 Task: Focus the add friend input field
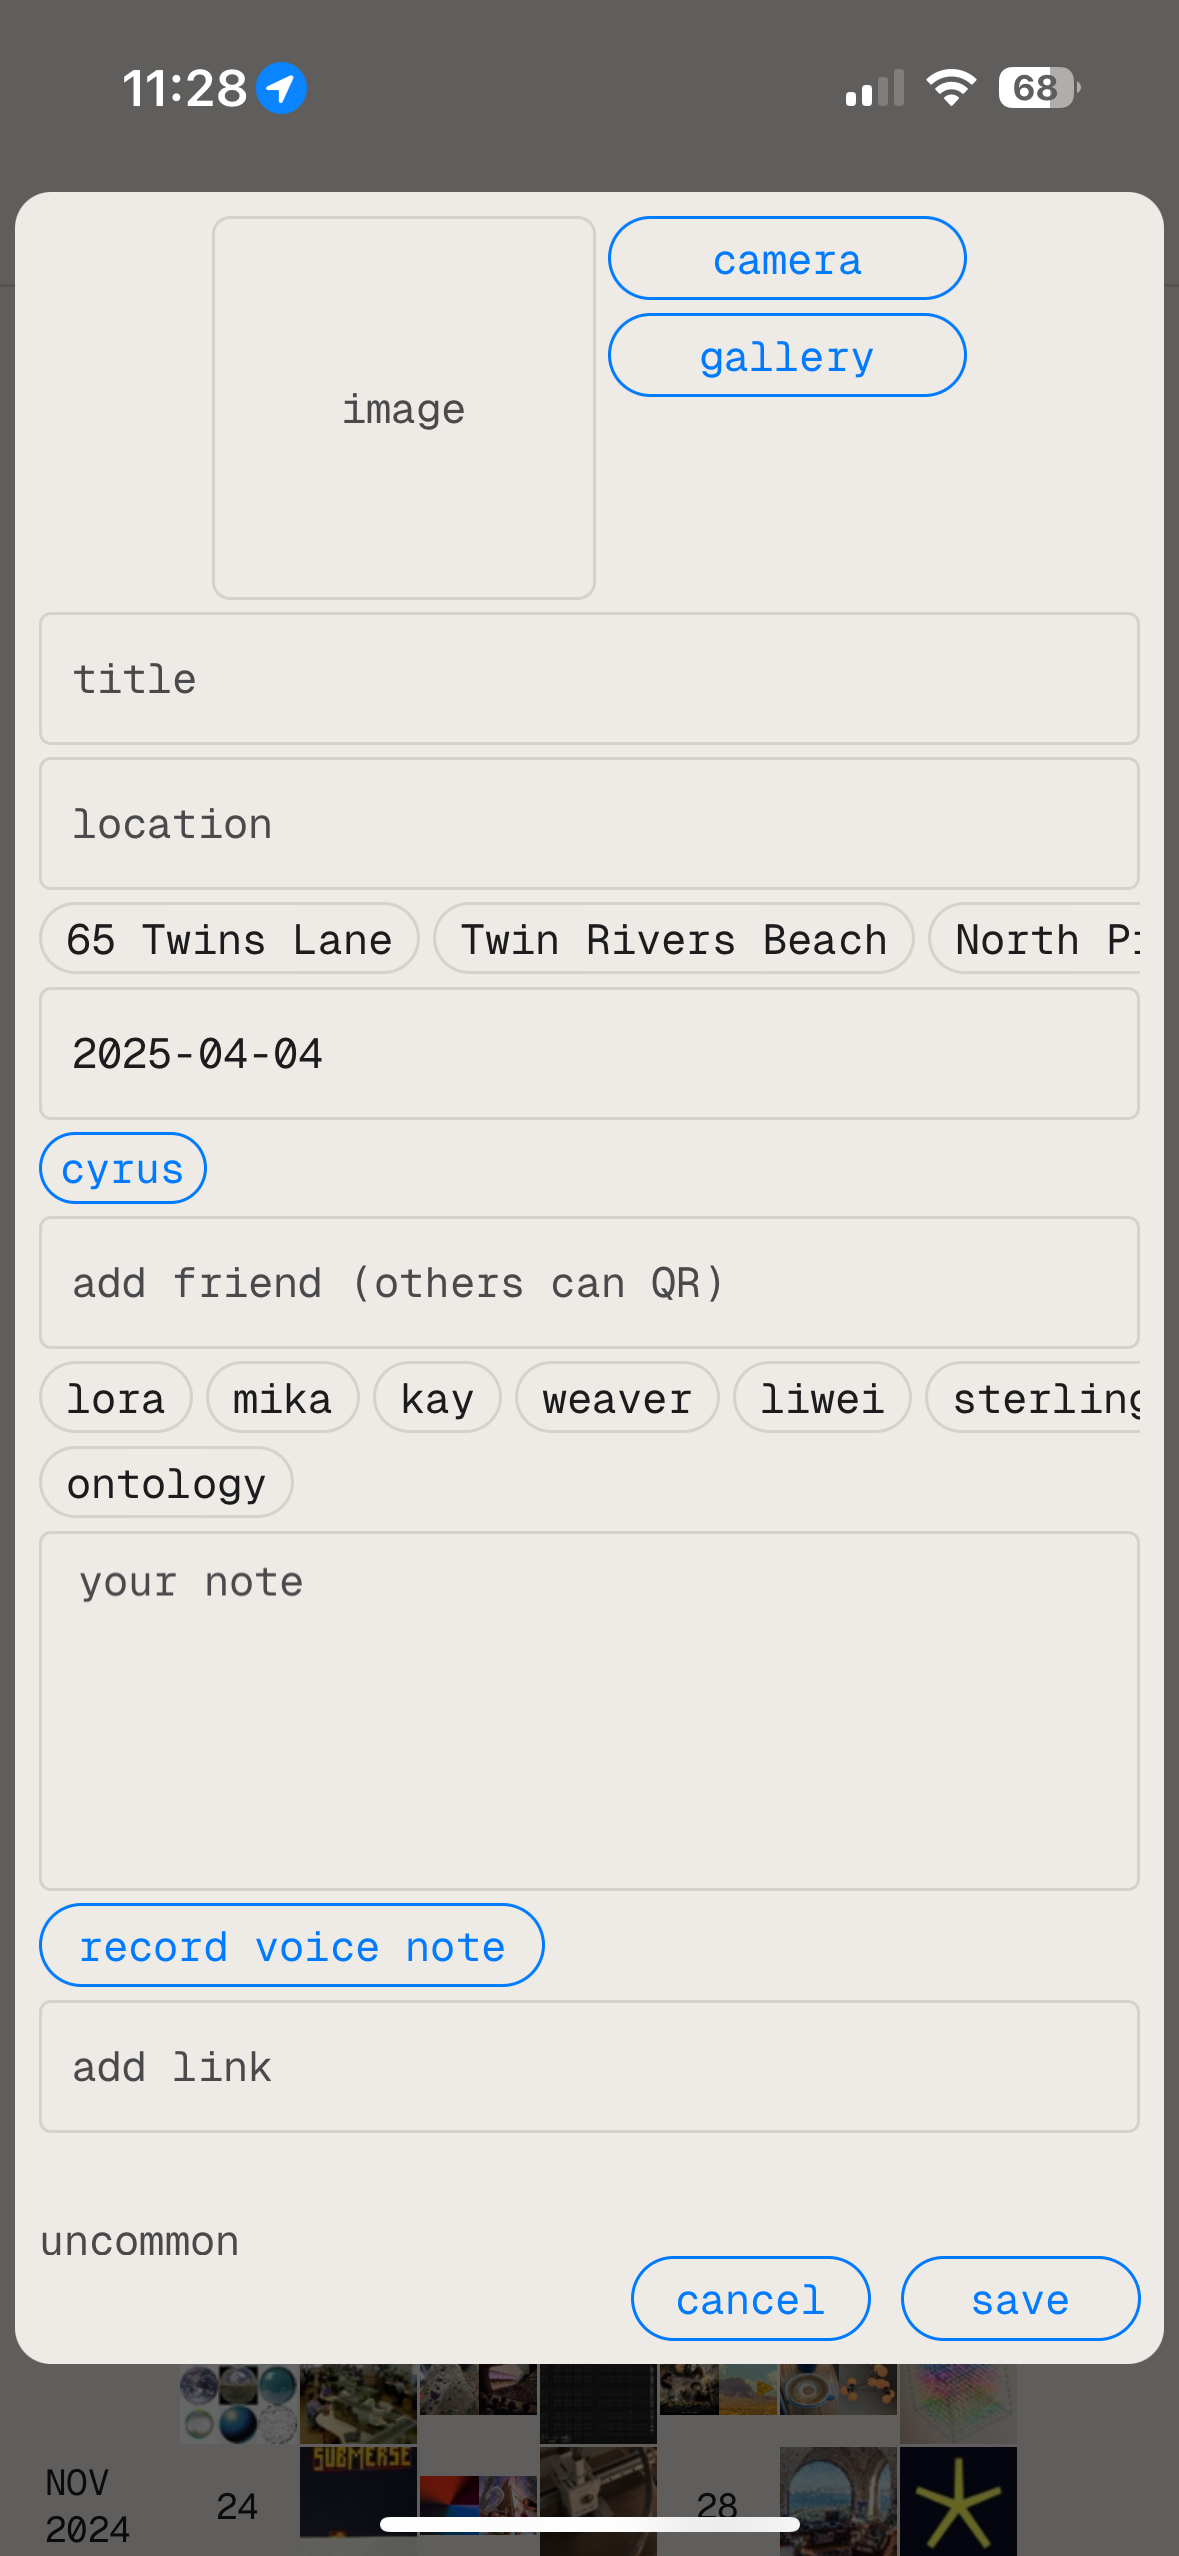(589, 1283)
